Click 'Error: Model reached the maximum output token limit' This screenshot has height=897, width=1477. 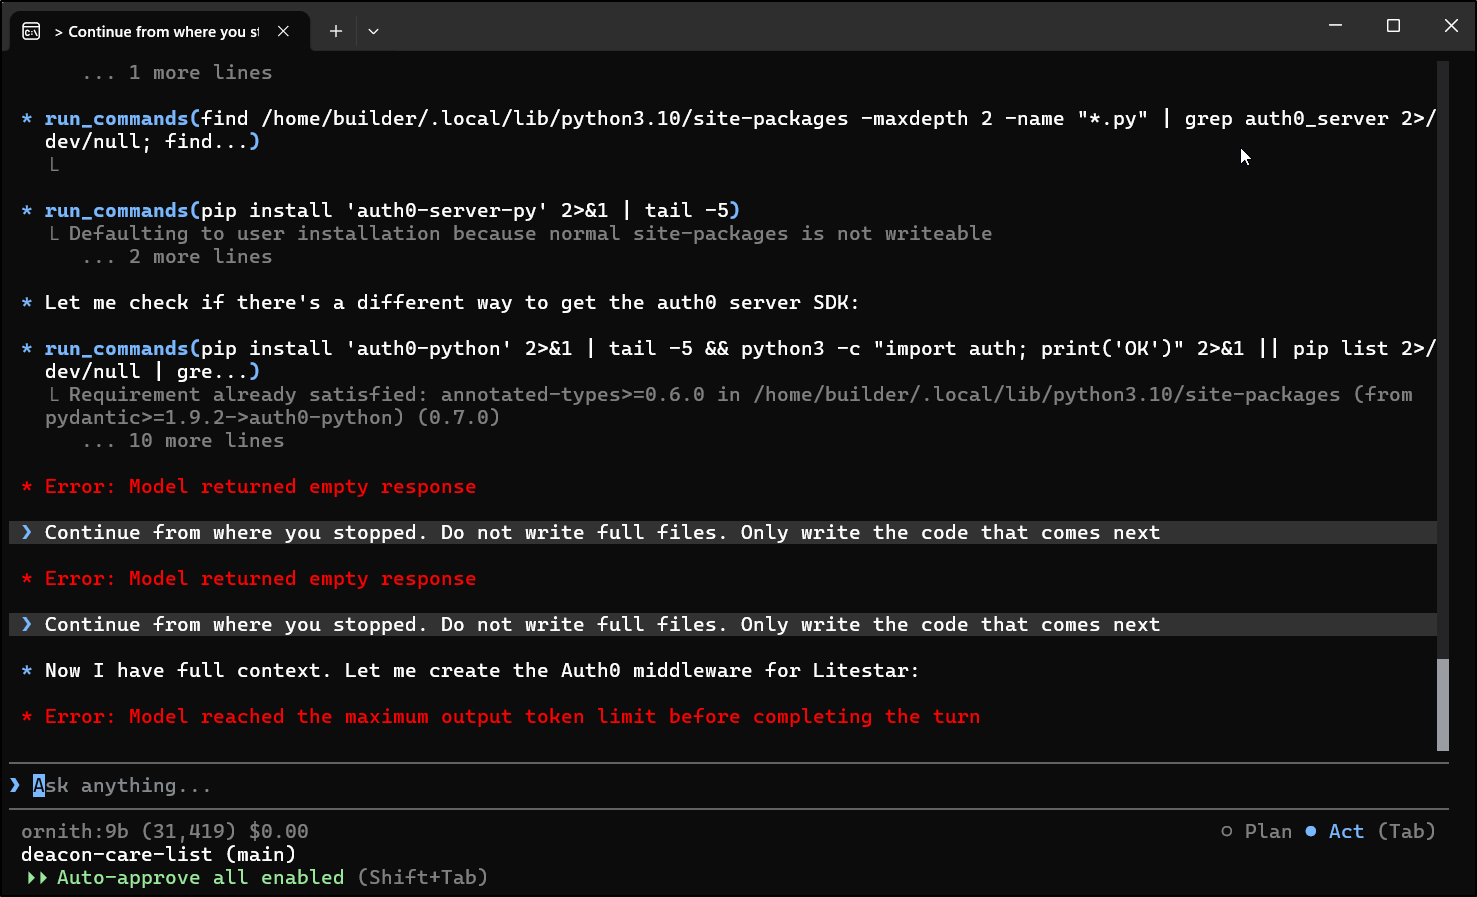point(512,716)
